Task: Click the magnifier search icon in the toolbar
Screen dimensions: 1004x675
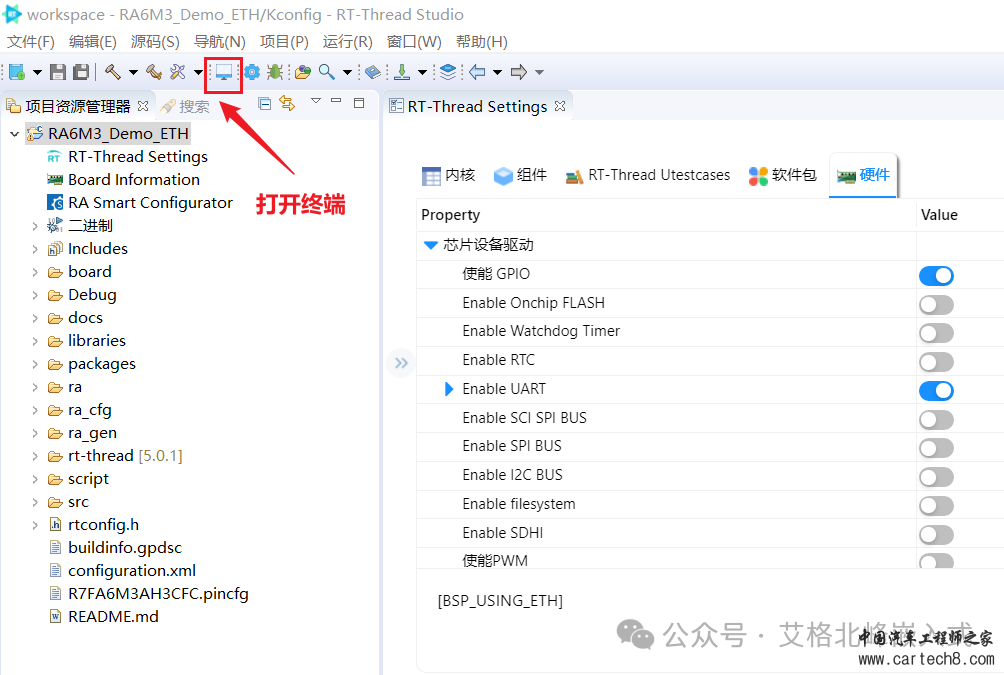Action: [327, 72]
